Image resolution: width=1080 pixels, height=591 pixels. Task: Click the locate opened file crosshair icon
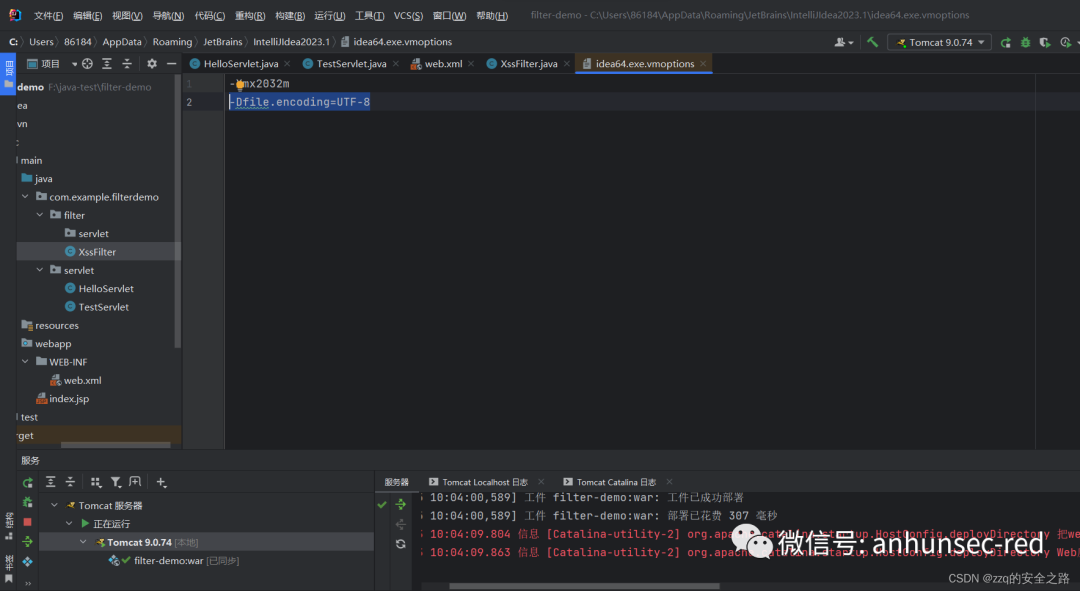[87, 63]
